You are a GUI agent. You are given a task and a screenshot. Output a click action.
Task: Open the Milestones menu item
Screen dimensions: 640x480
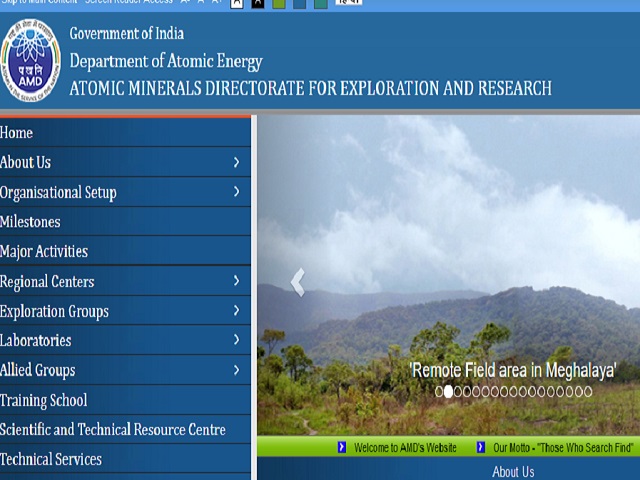click(125, 222)
